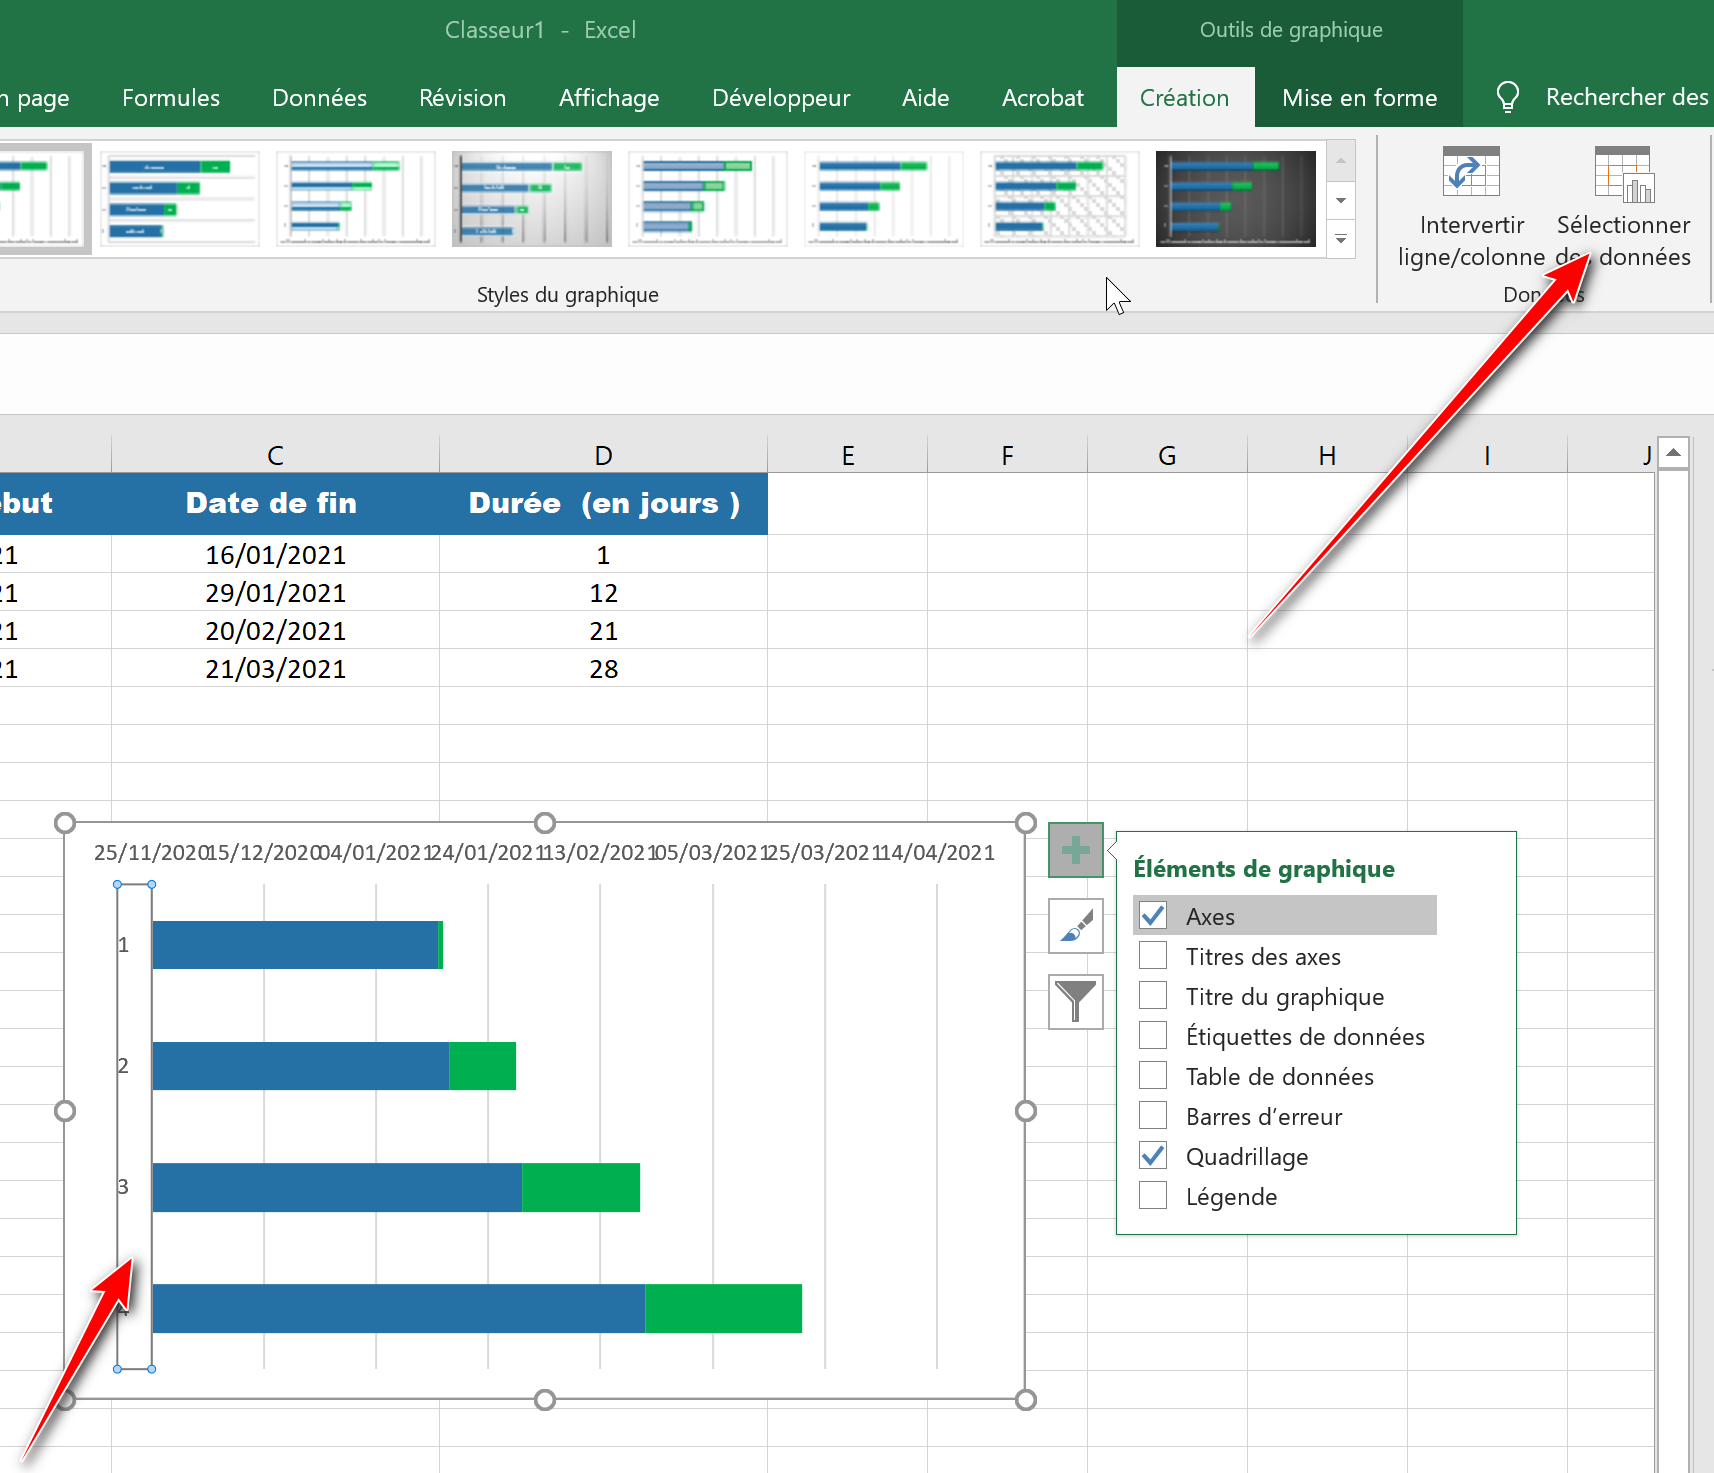Select duration cell with value 21
Viewport: 1714px width, 1473px height.
(x=603, y=630)
